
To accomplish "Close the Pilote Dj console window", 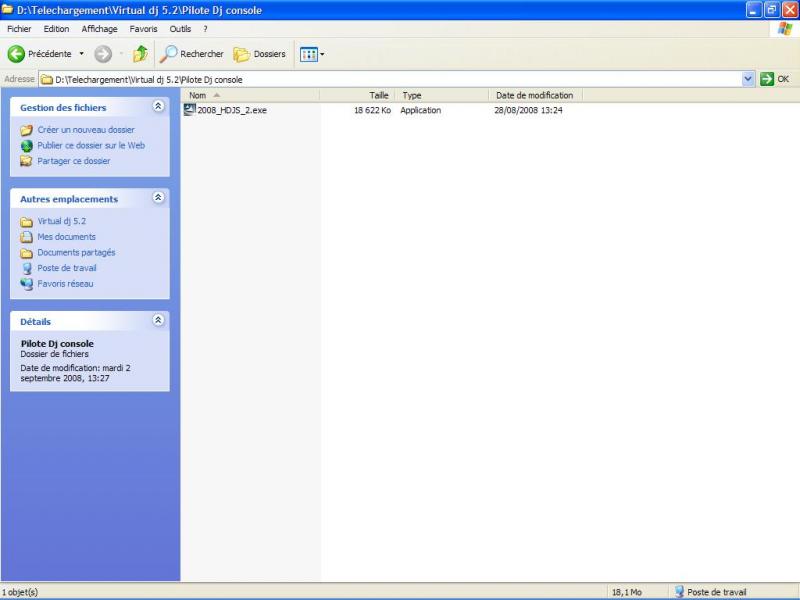I will coord(790,10).
